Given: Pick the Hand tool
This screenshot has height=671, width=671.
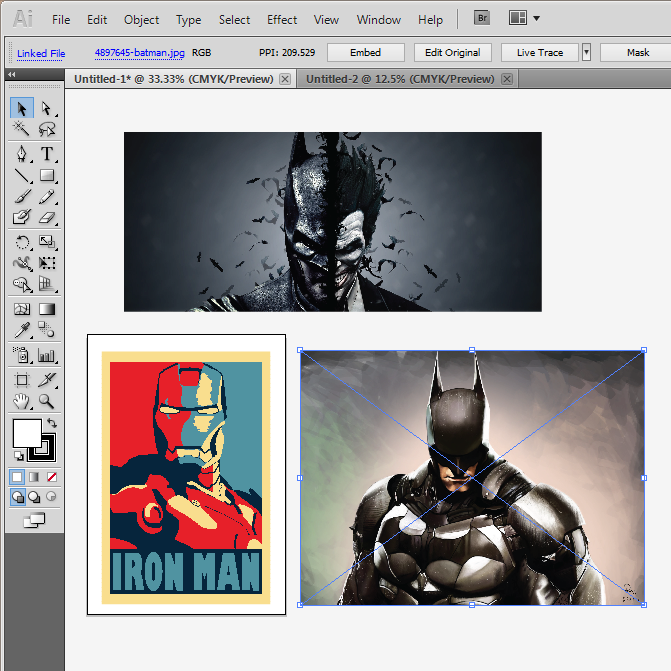Looking at the screenshot, I should (x=22, y=401).
